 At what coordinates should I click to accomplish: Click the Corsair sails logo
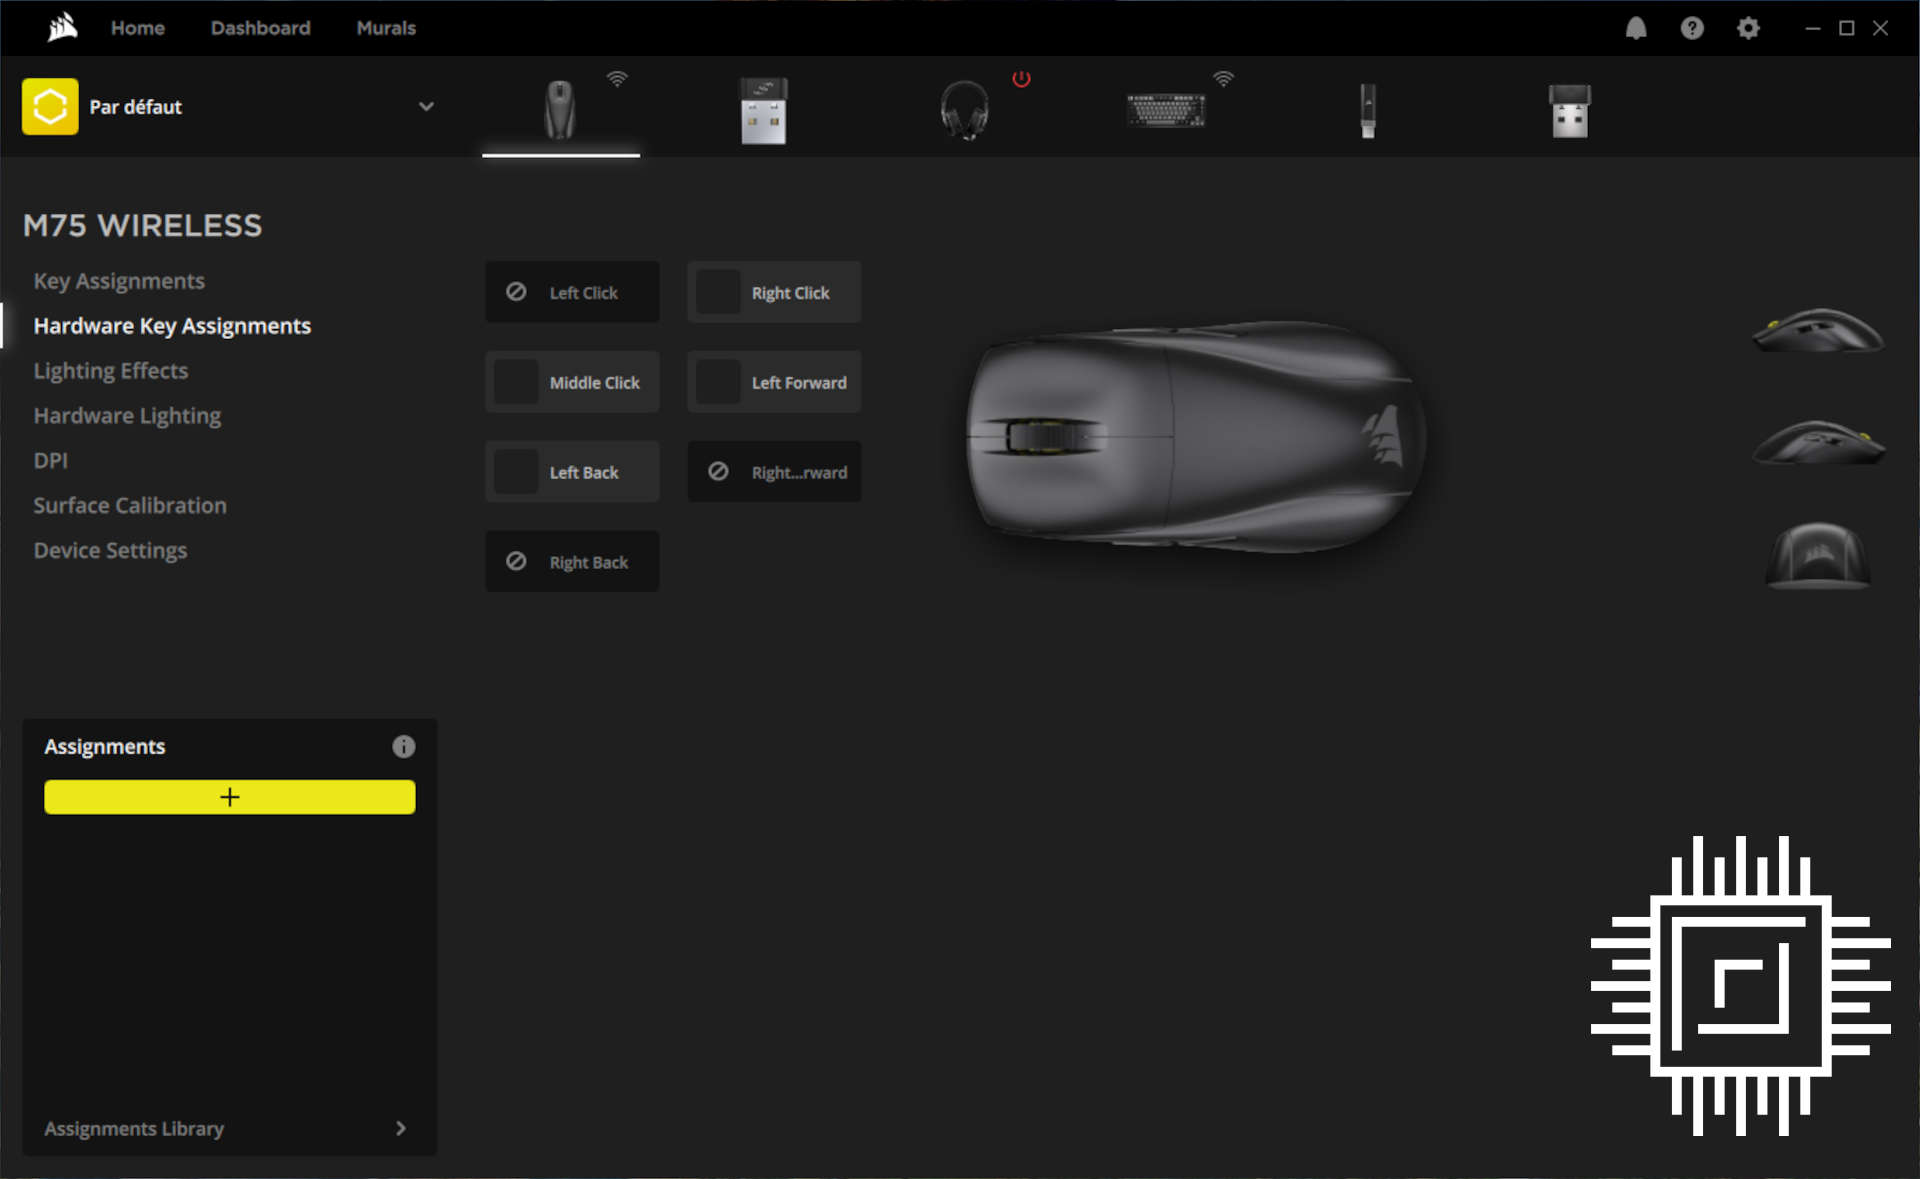[60, 27]
